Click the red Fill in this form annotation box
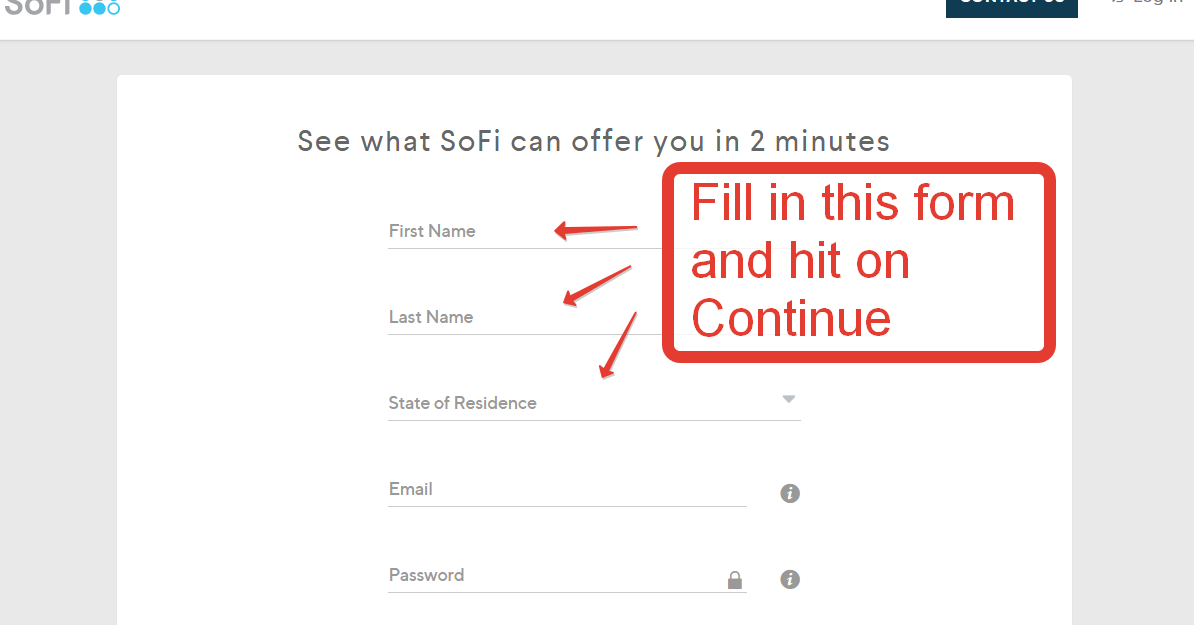 (x=859, y=262)
